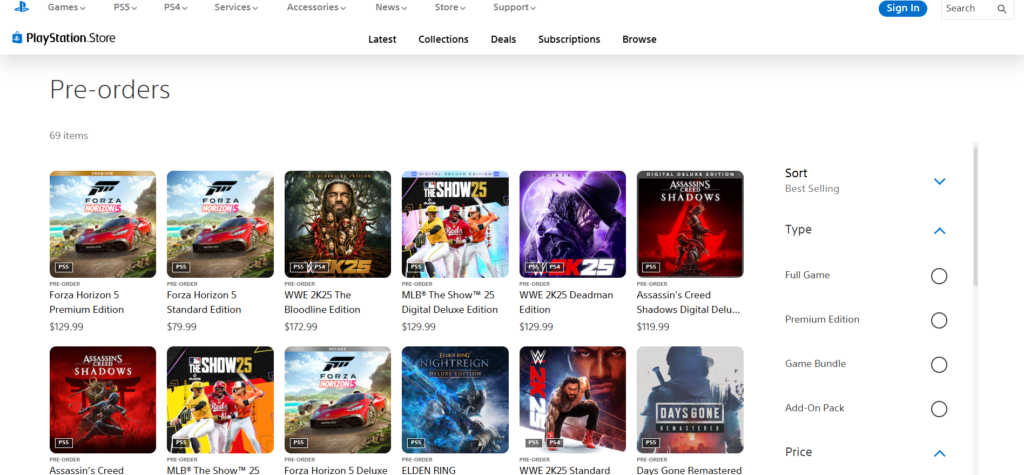Click the Forza Horizon 5 Standard Edition title
Image resolution: width=1024 pixels, height=475 pixels.
[x=204, y=302]
